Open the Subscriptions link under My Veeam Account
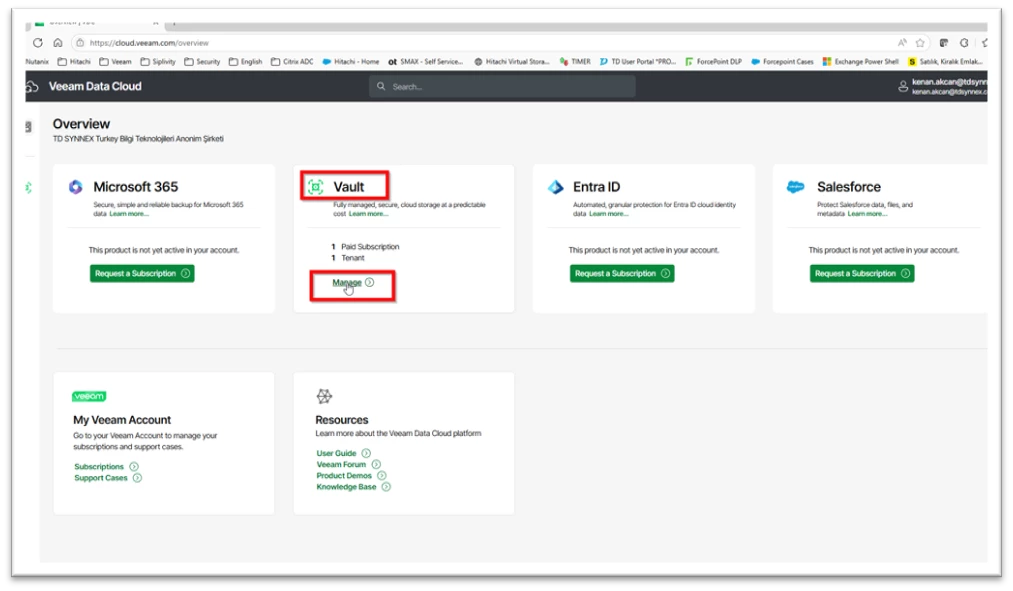Image resolution: width=1013 pixels, height=591 pixels. pos(99,466)
